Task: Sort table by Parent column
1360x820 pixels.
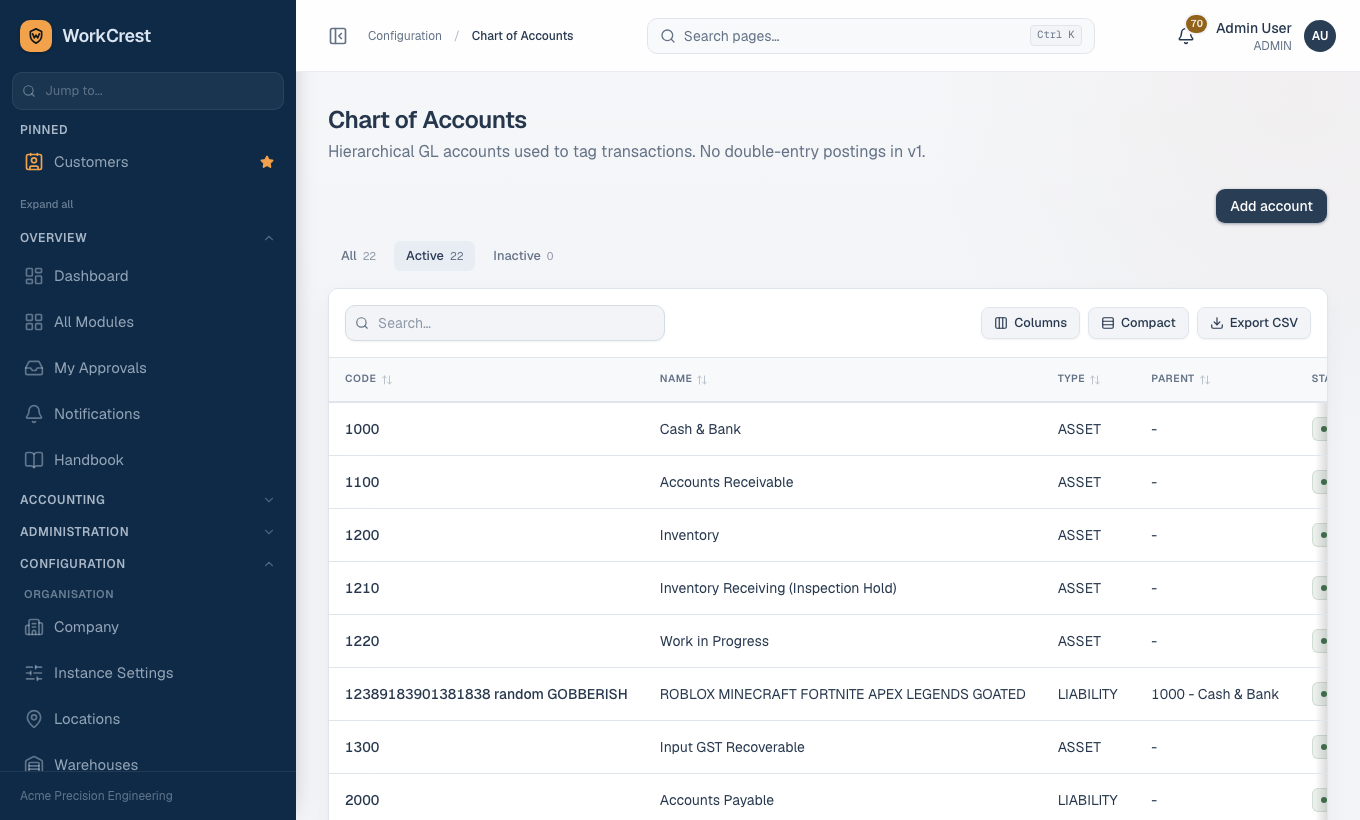Action: point(1181,379)
